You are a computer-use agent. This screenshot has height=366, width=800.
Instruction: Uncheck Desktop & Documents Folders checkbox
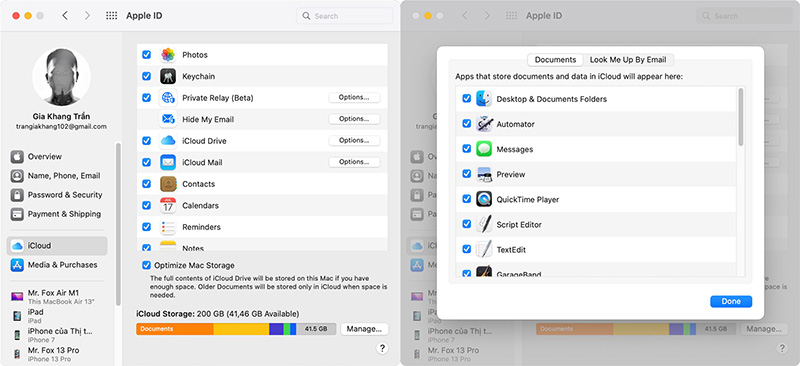pyautogui.click(x=466, y=99)
